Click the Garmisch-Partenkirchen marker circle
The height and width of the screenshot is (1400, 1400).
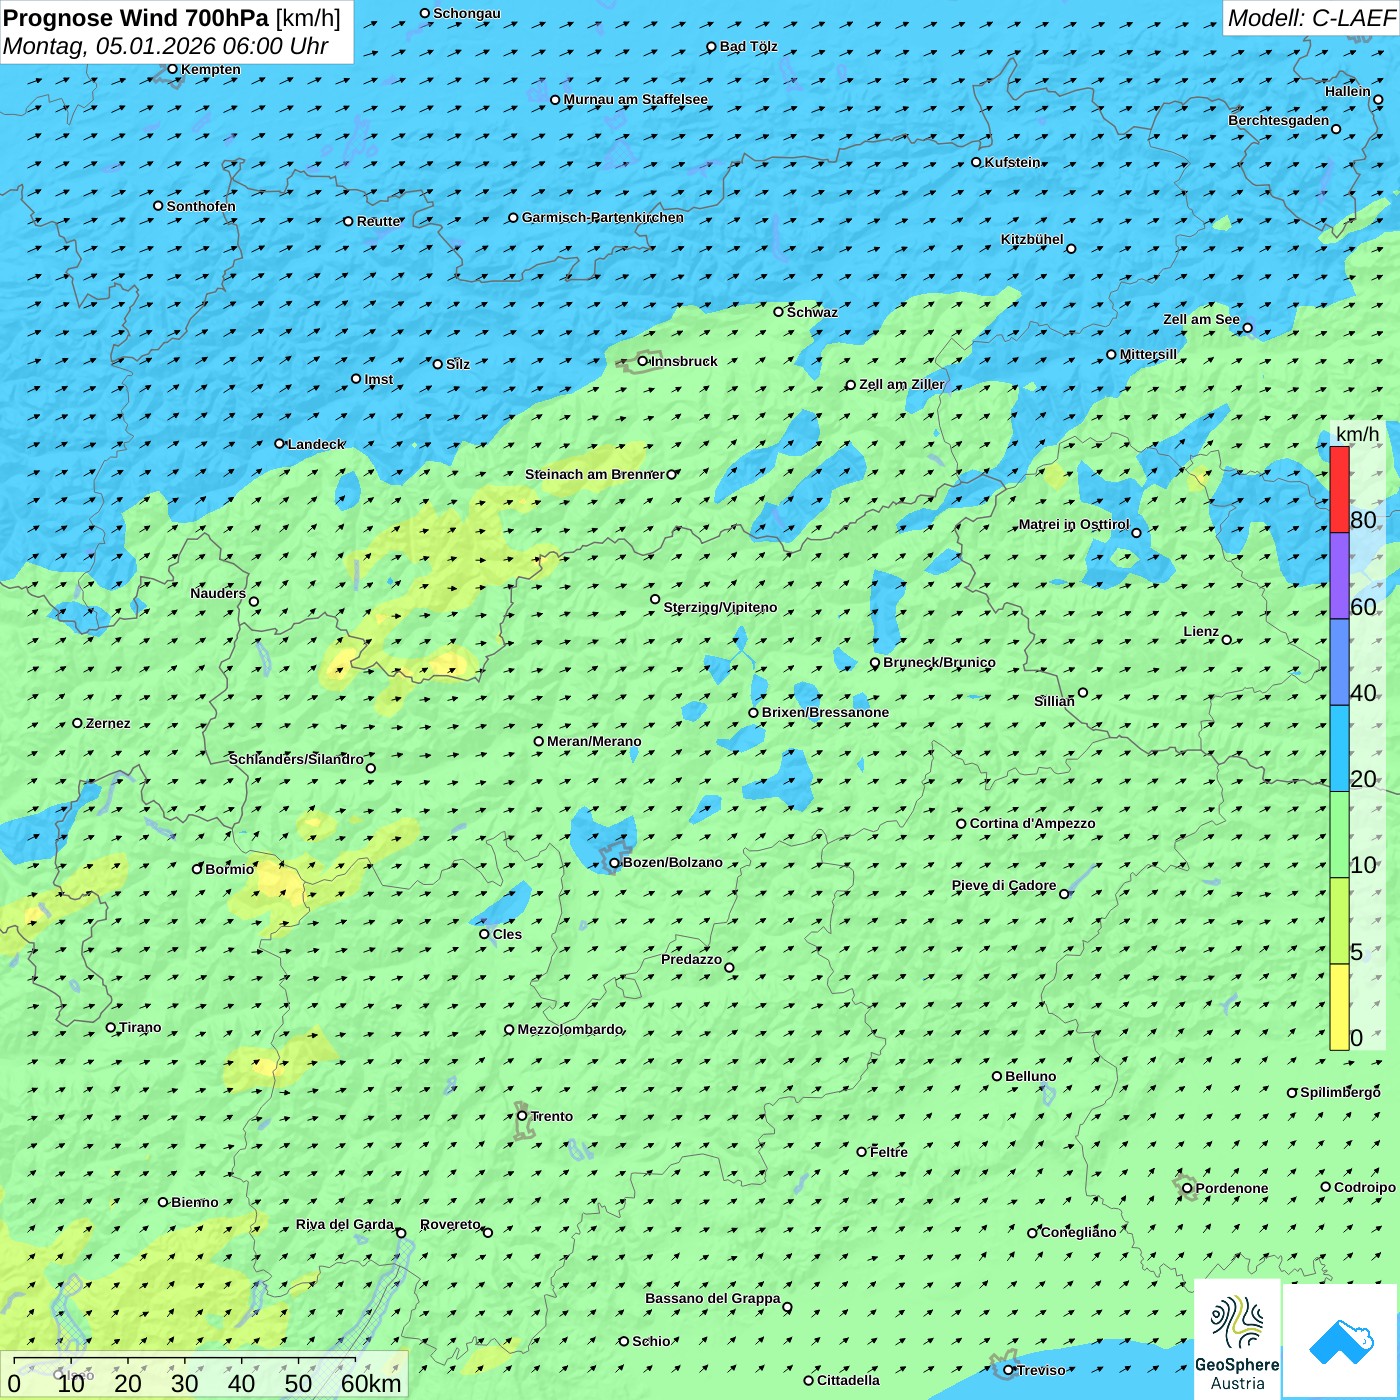(514, 218)
